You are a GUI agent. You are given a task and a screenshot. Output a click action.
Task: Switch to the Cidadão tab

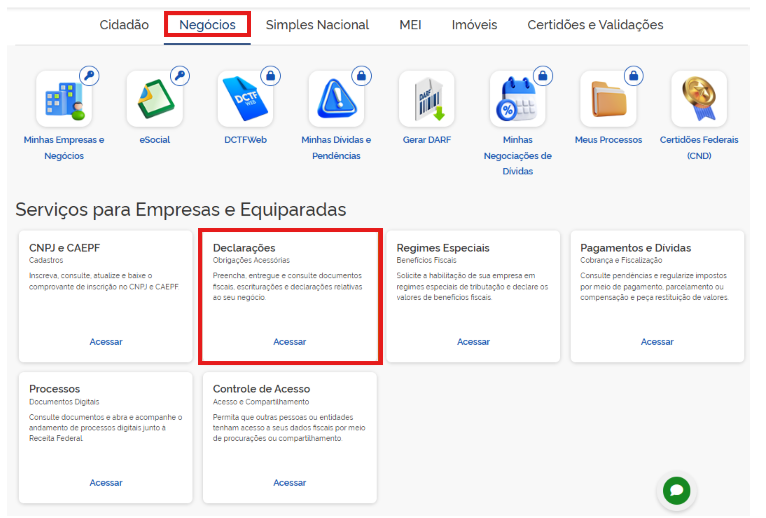click(124, 25)
